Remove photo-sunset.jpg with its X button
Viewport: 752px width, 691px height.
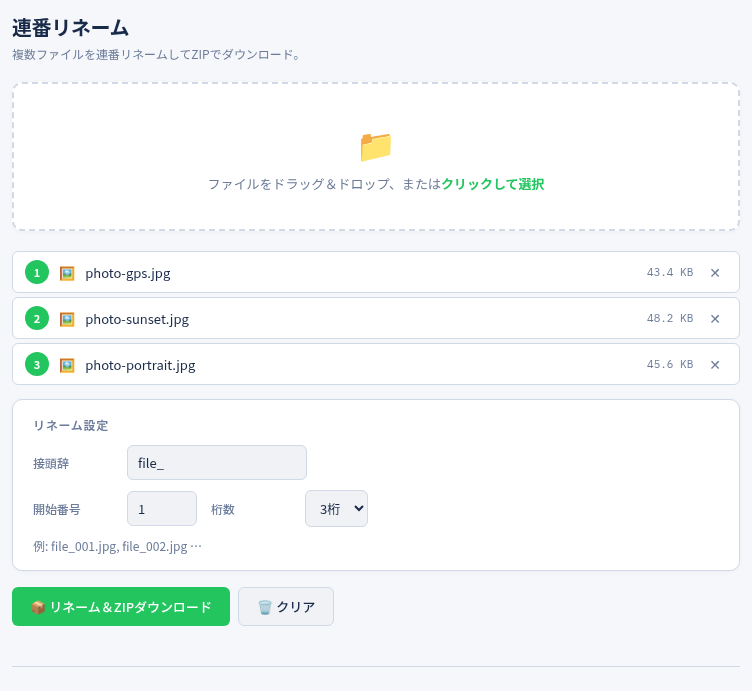[715, 319]
